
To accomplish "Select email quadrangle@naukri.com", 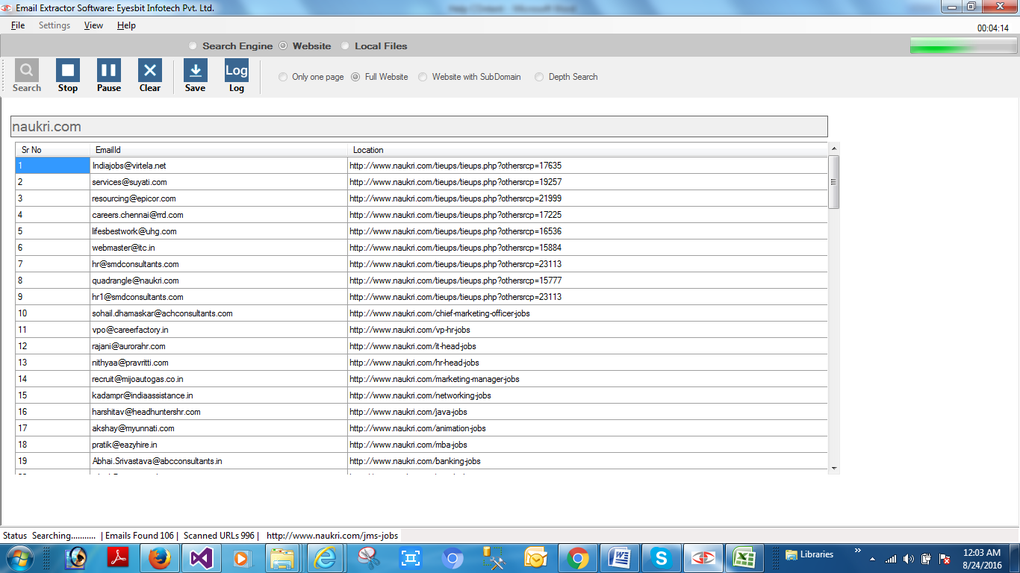I will [135, 280].
